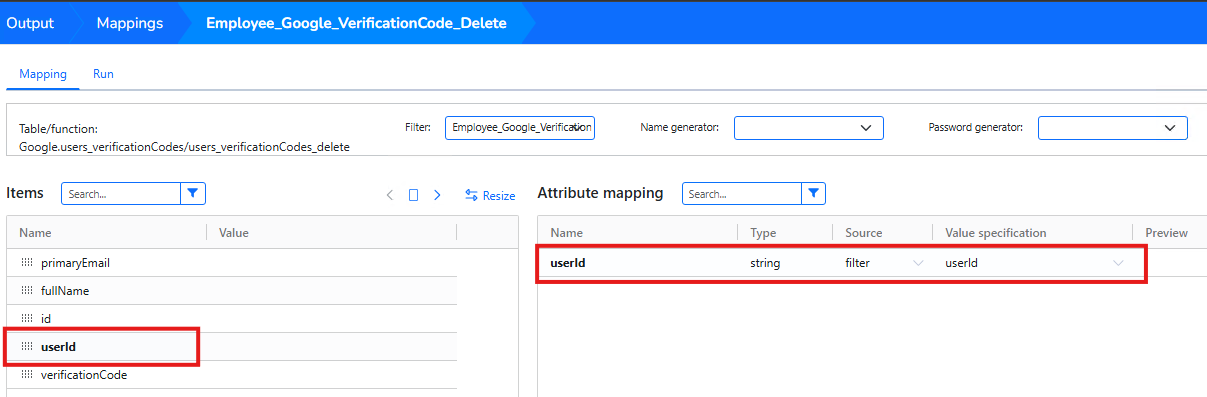Image resolution: width=1207 pixels, height=397 pixels.
Task: Click the string type cell
Action: pyautogui.click(x=765, y=263)
